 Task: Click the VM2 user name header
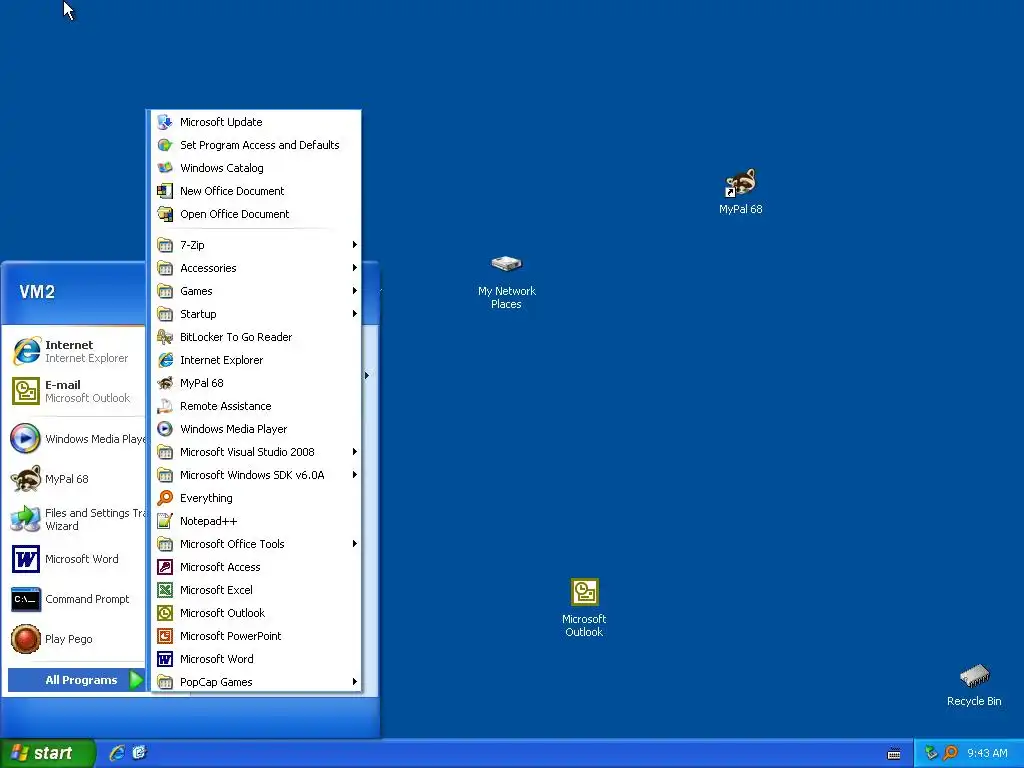coord(37,292)
